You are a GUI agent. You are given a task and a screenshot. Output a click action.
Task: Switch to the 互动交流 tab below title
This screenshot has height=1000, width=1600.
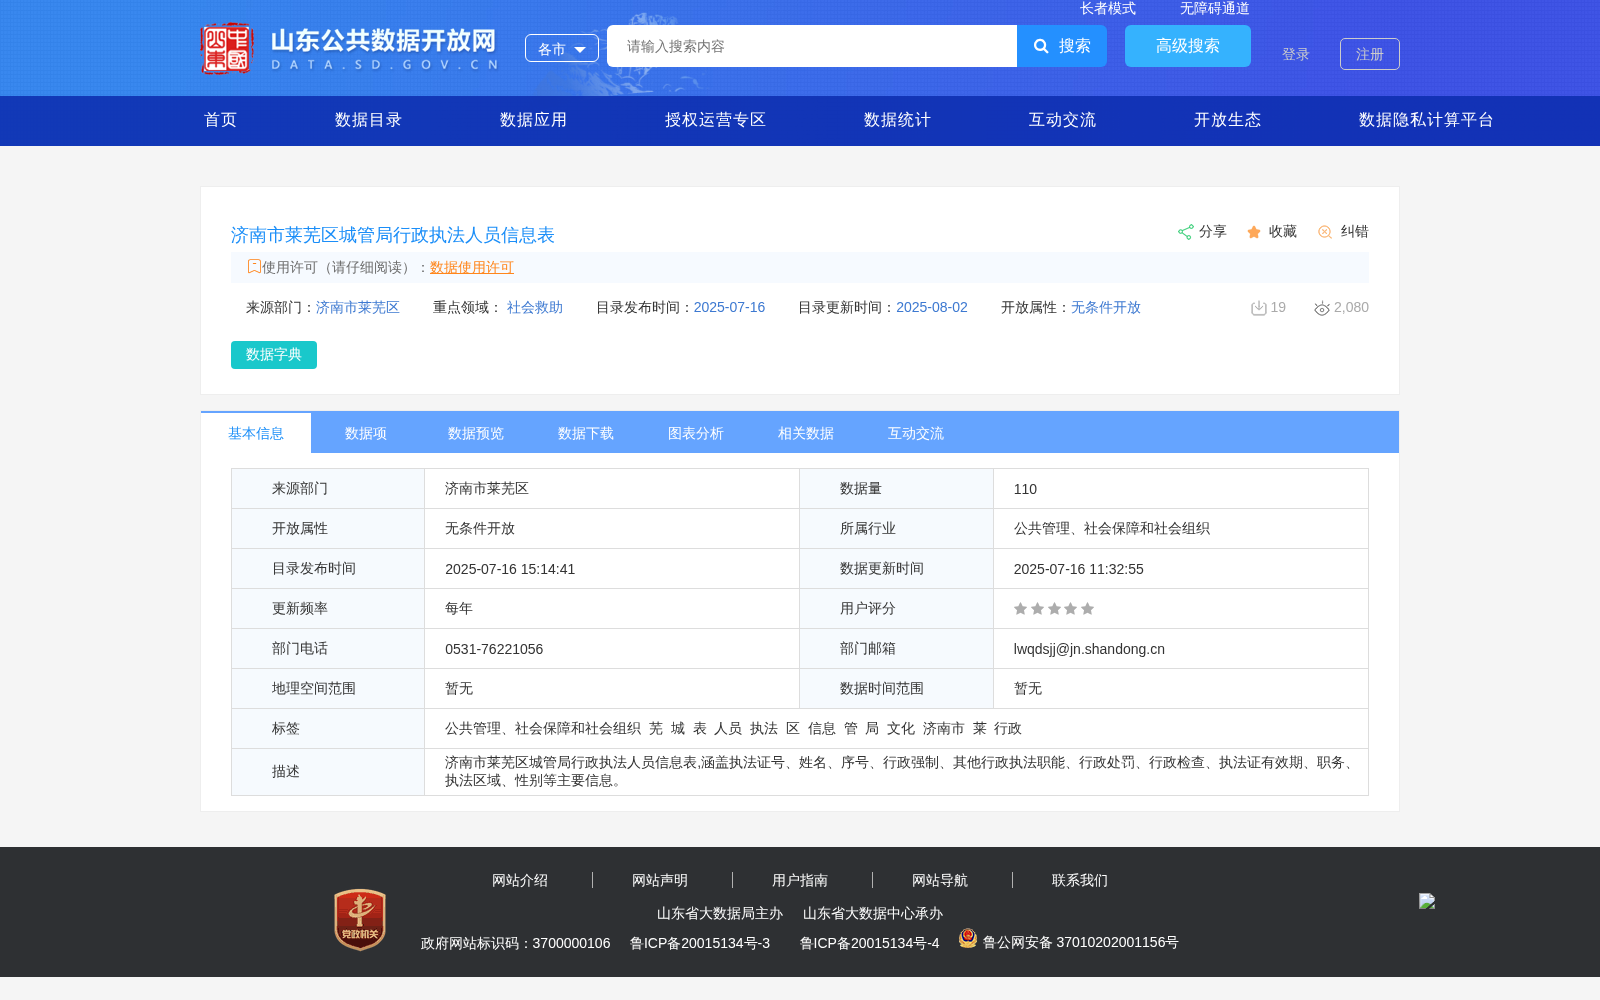(x=916, y=433)
